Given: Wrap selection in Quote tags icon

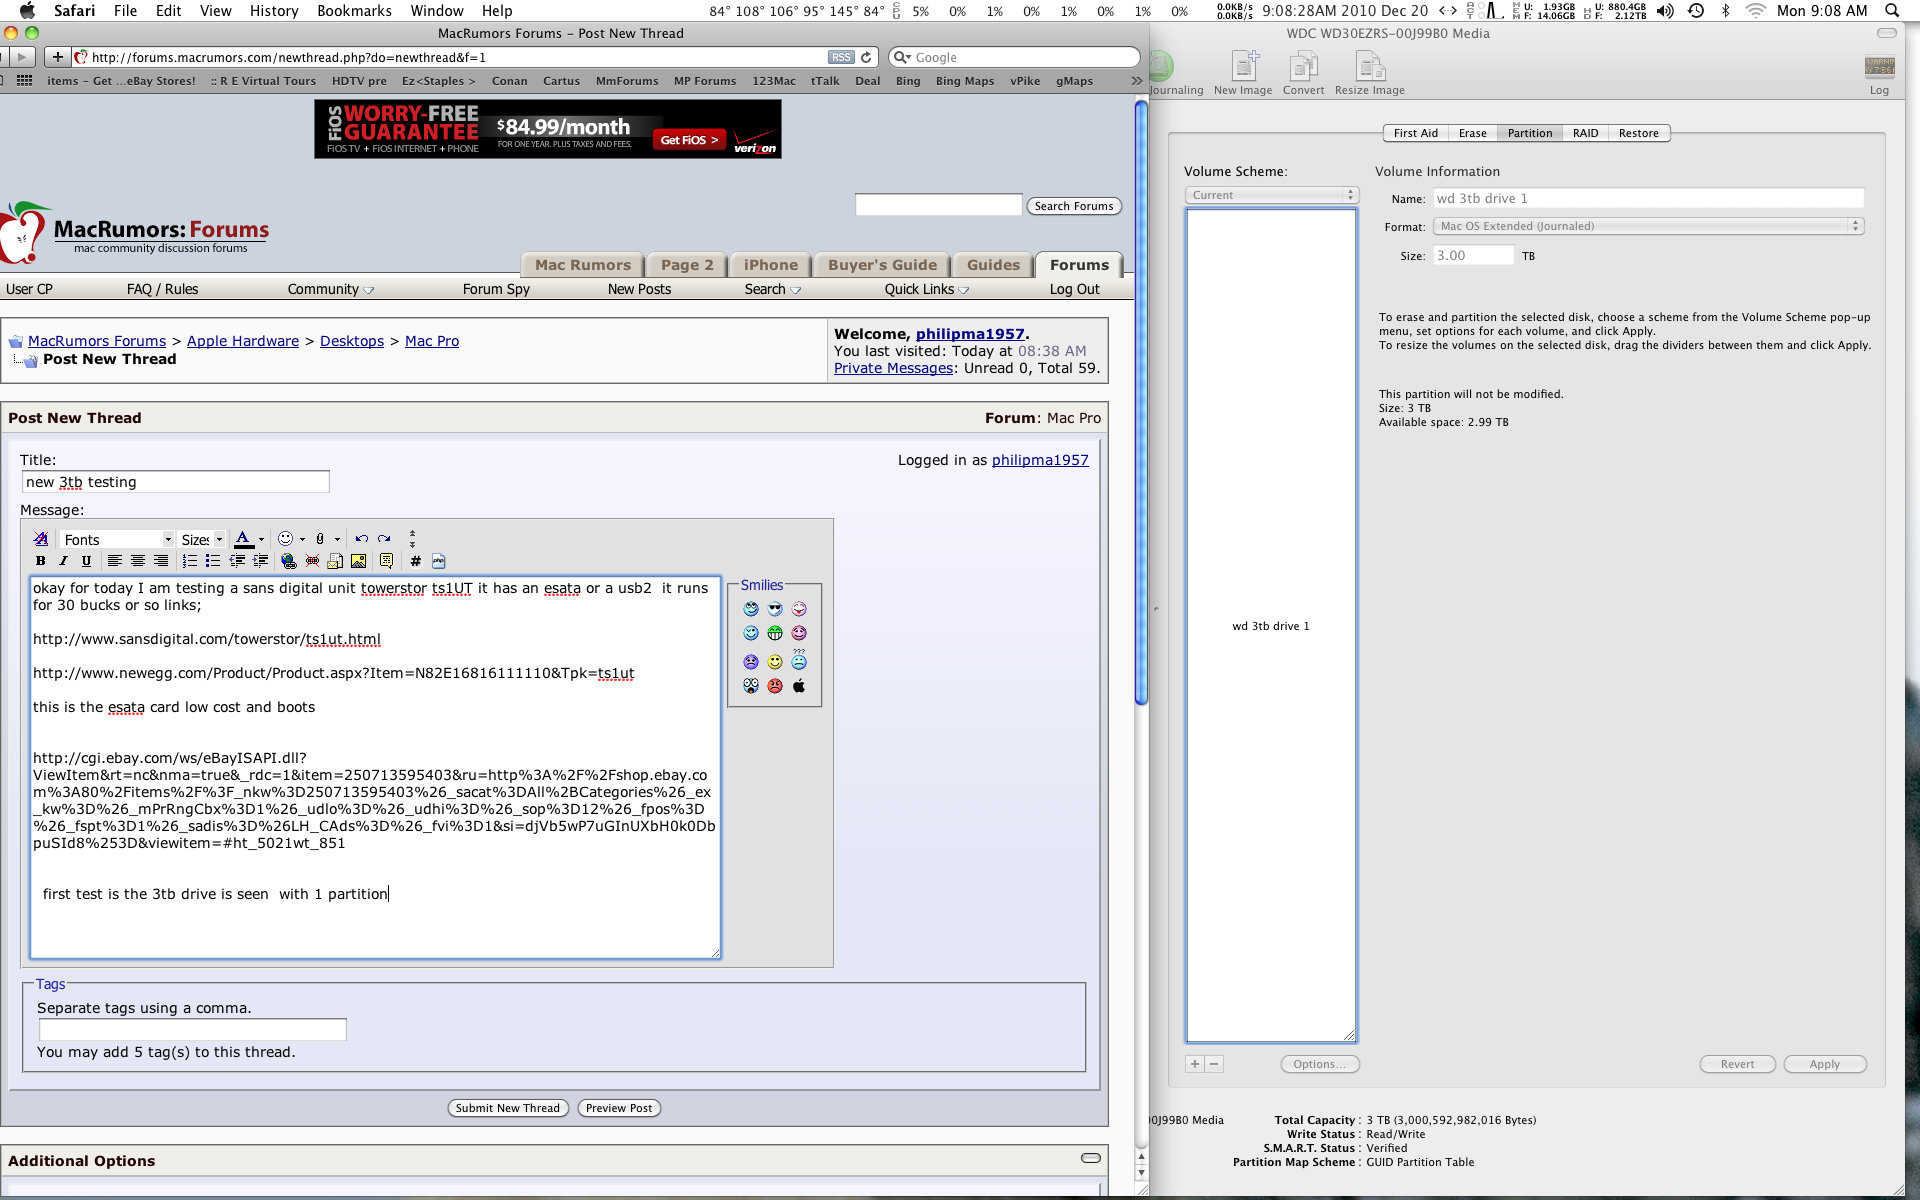Looking at the screenshot, I should 386,561.
